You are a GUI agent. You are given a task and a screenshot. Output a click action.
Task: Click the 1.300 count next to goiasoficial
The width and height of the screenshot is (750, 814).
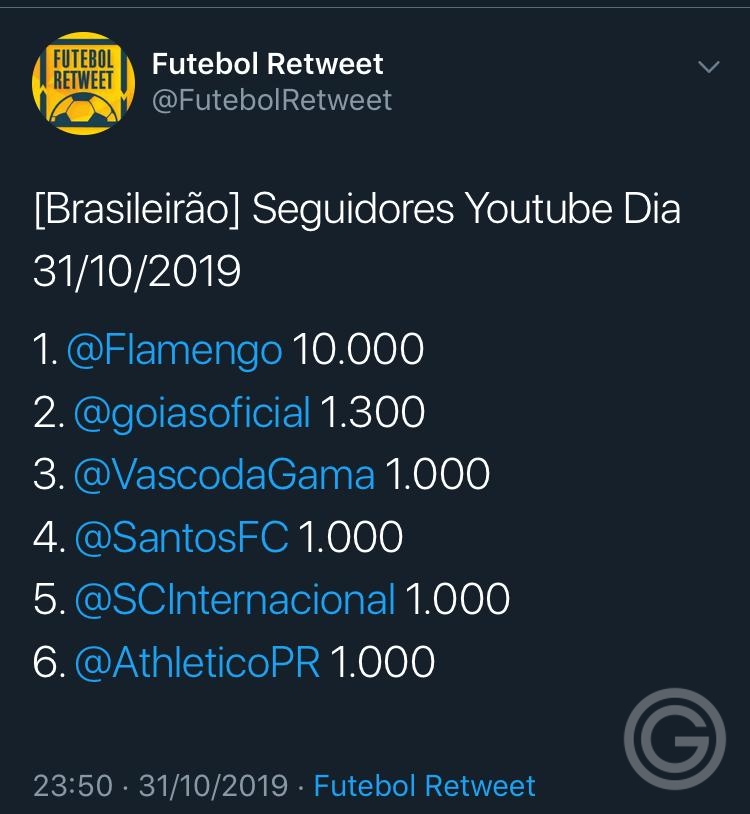tap(373, 412)
